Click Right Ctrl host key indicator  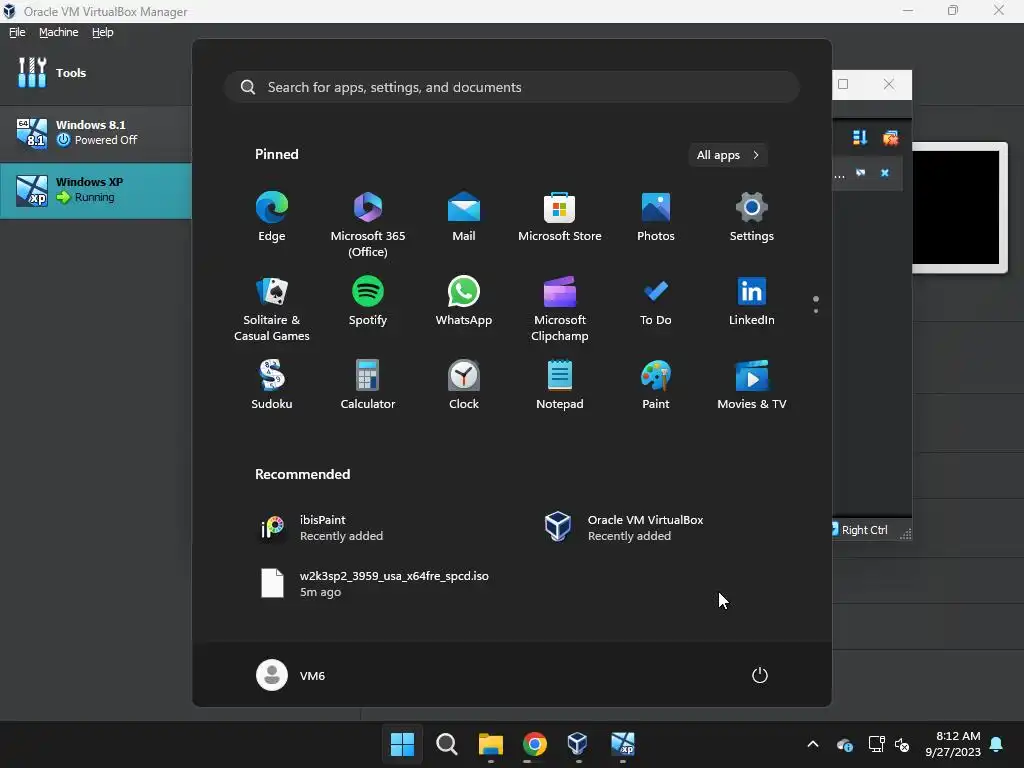(x=864, y=530)
